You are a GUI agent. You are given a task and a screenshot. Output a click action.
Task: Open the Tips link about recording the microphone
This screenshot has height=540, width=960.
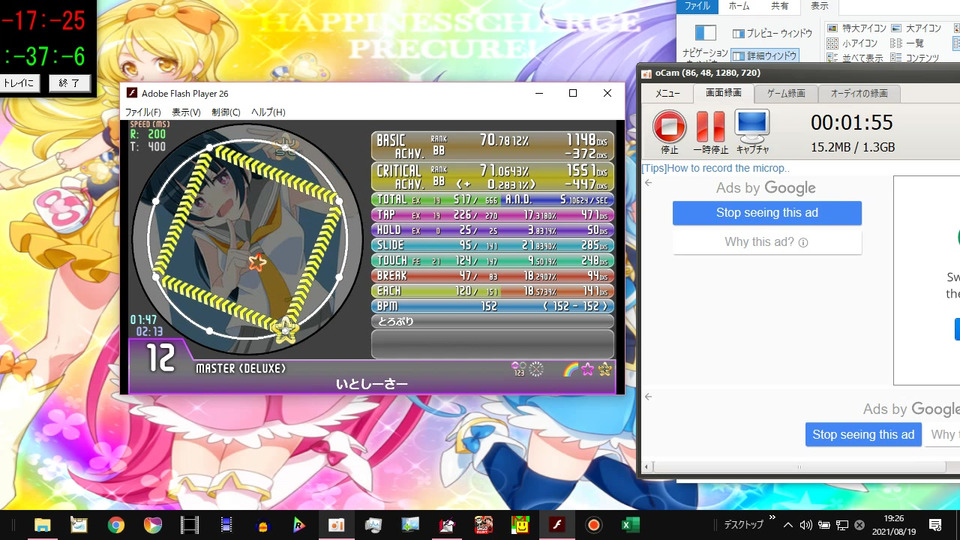coord(716,168)
